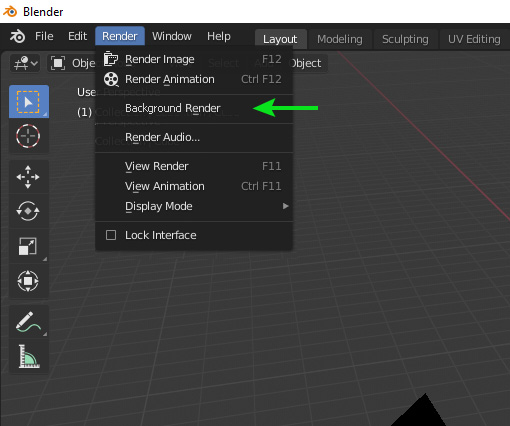
Task: Switch to the Sculpting workspace tab
Action: (405, 39)
